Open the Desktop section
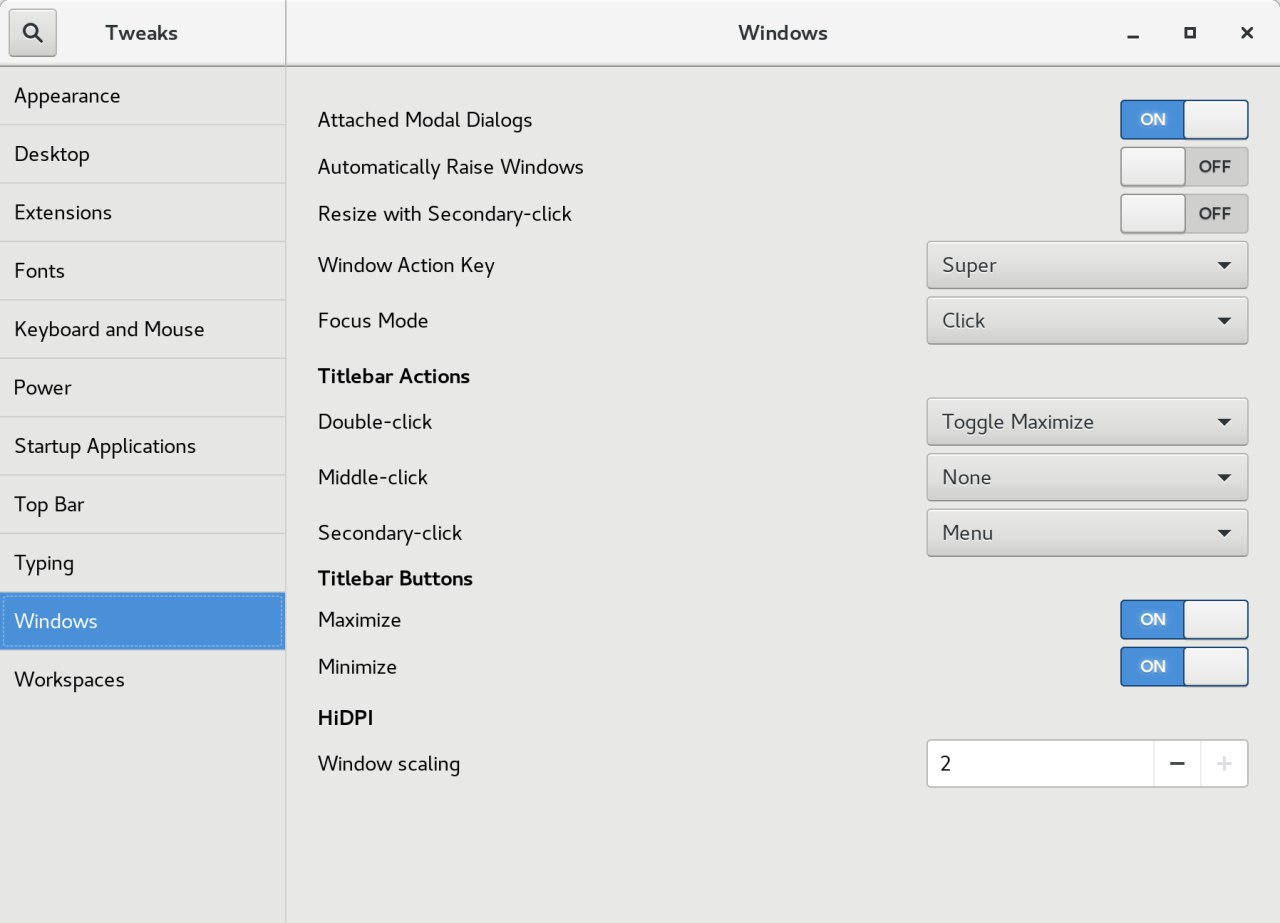Image resolution: width=1280 pixels, height=923 pixels. tap(142, 154)
